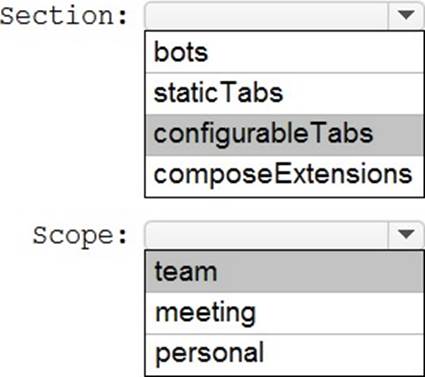Select the highlighted team scope option
Viewport: 425px width, 377px height.
[x=285, y=272]
